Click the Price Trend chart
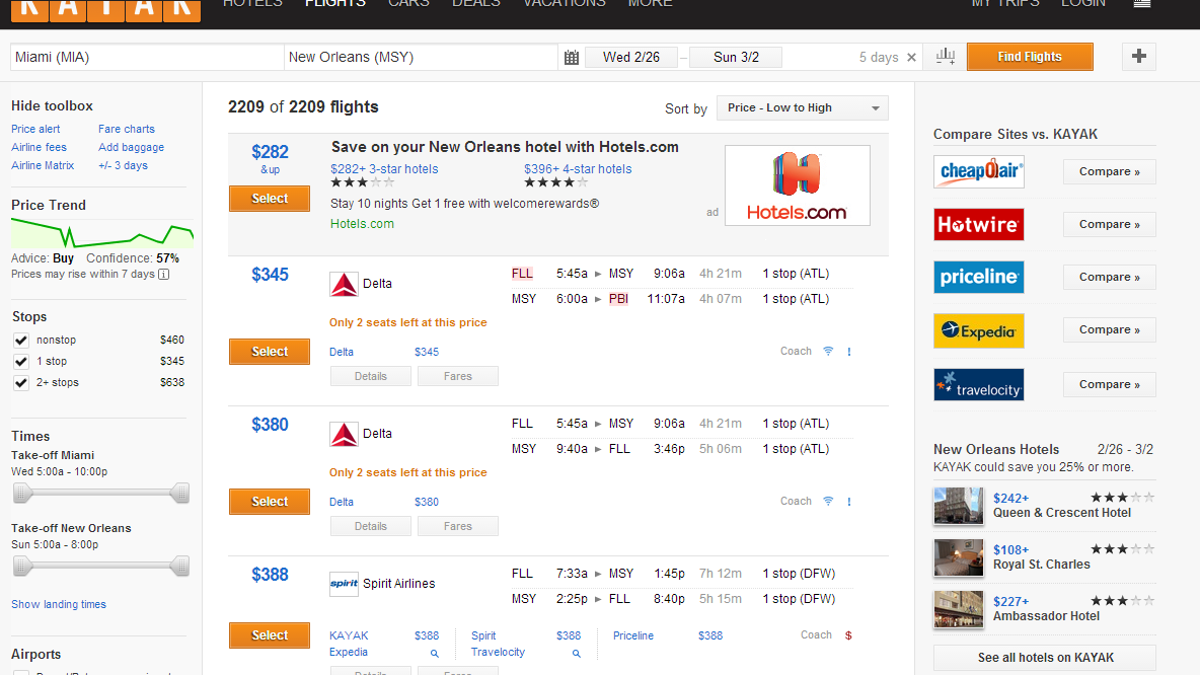The width and height of the screenshot is (1200, 675). 102,235
